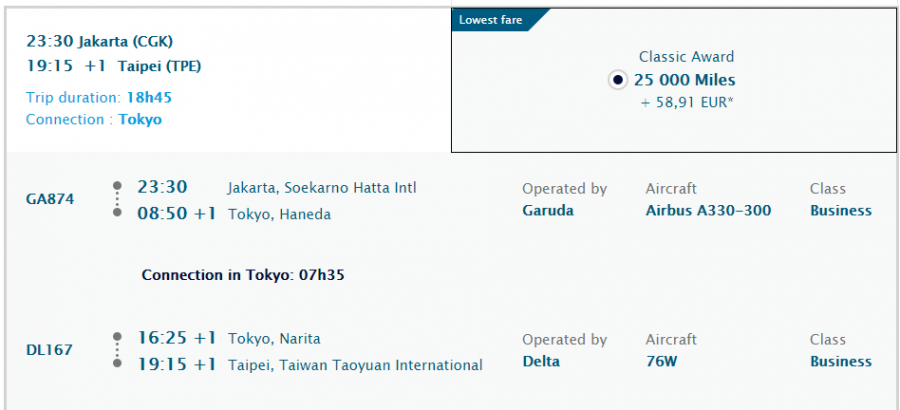This screenshot has width=900, height=410.
Task: Click the Business class of GA874
Action: point(841,211)
